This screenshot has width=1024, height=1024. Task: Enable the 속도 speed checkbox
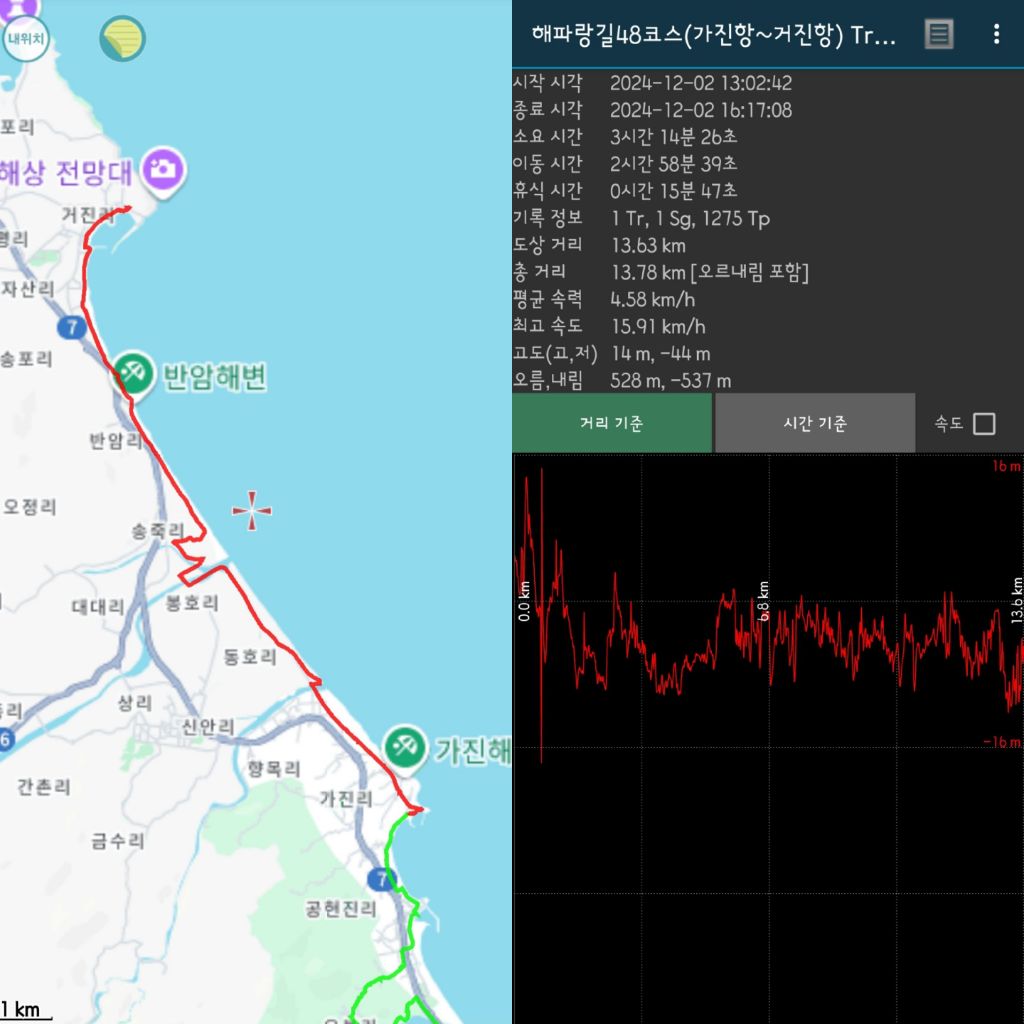(x=984, y=424)
